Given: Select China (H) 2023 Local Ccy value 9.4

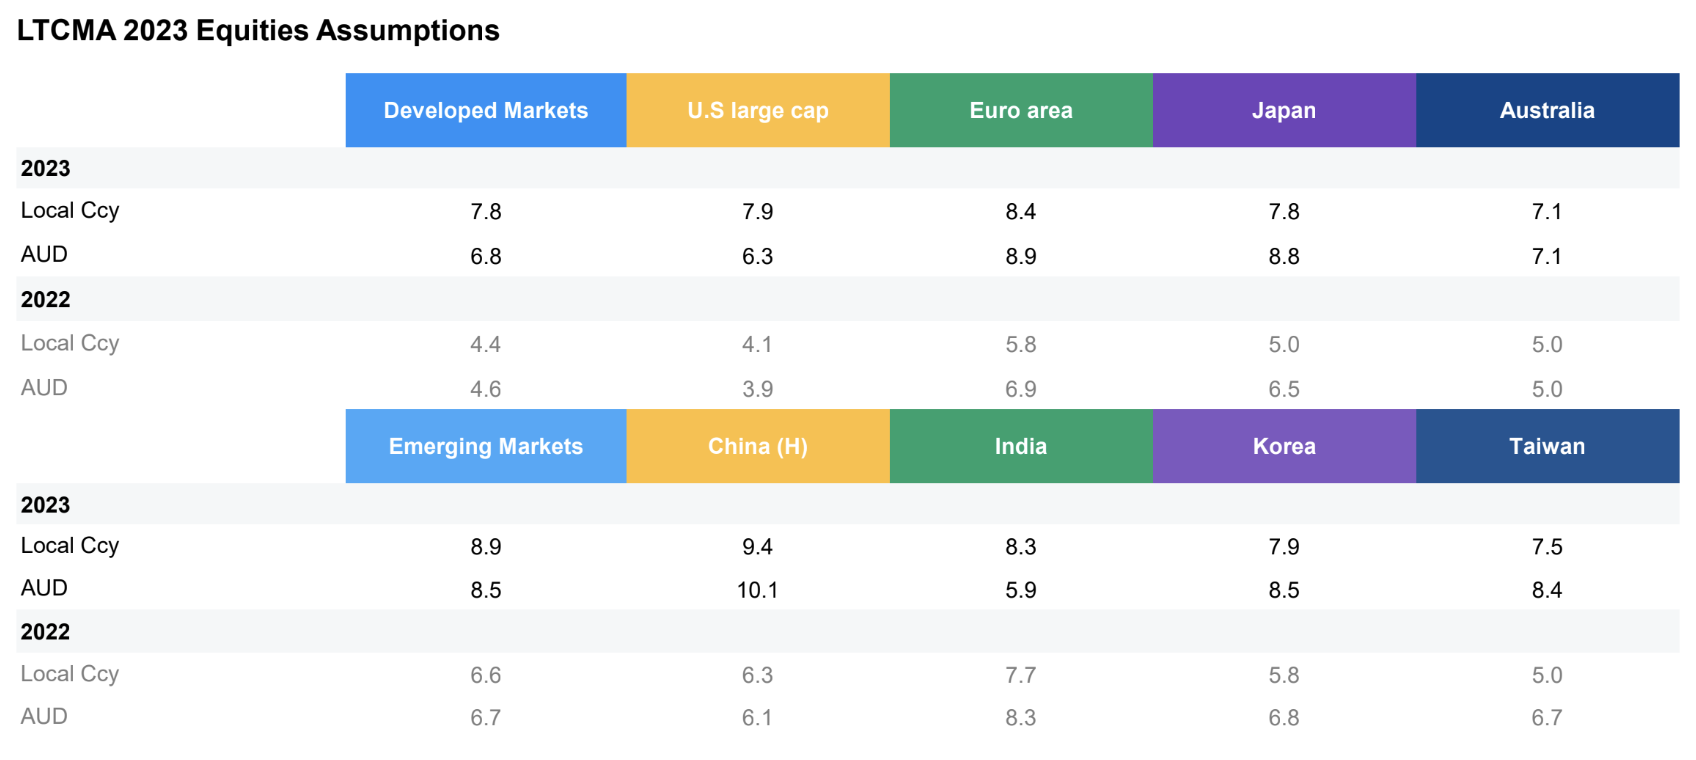Looking at the screenshot, I should [x=758, y=547].
